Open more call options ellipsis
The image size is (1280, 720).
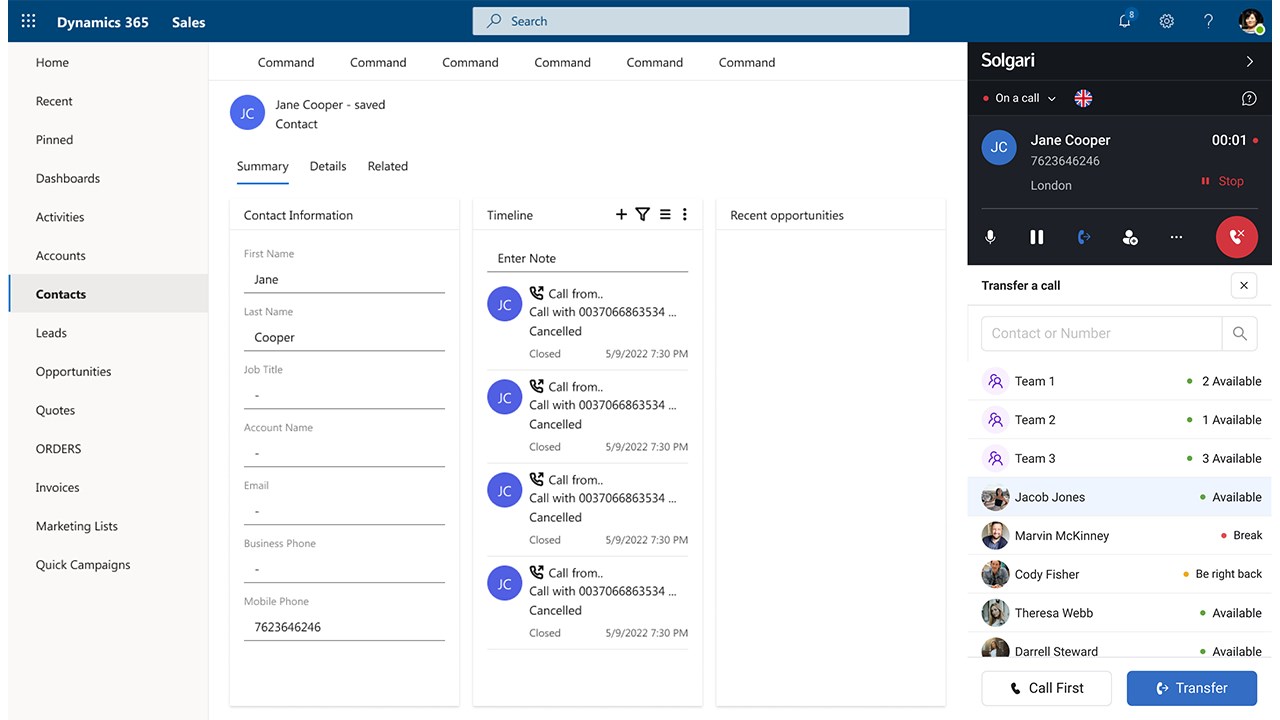pyautogui.click(x=1176, y=237)
